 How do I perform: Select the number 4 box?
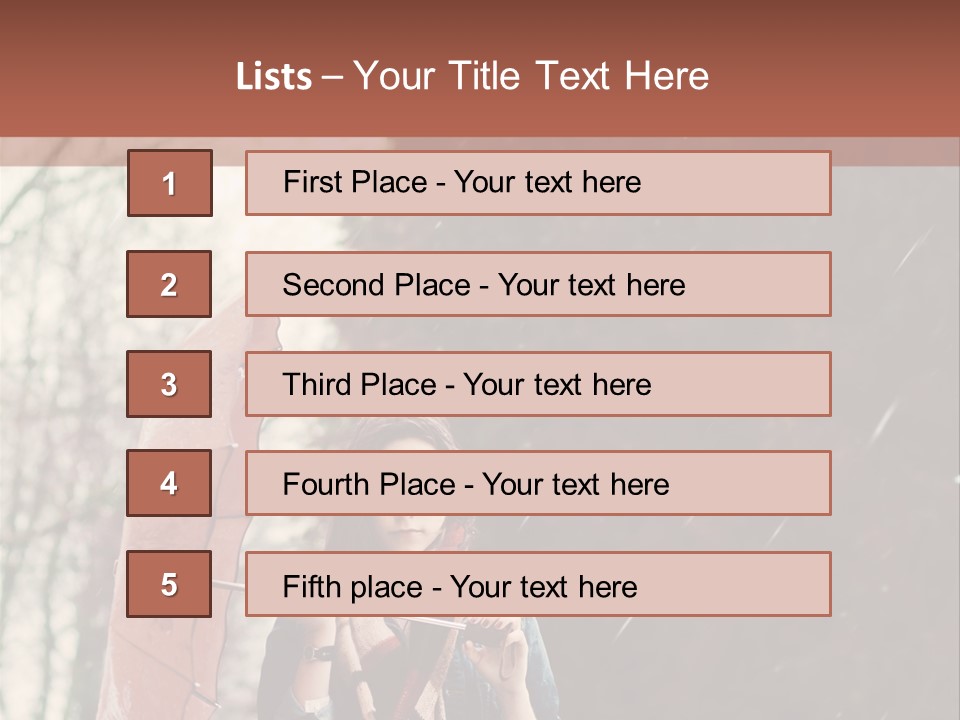click(x=169, y=483)
